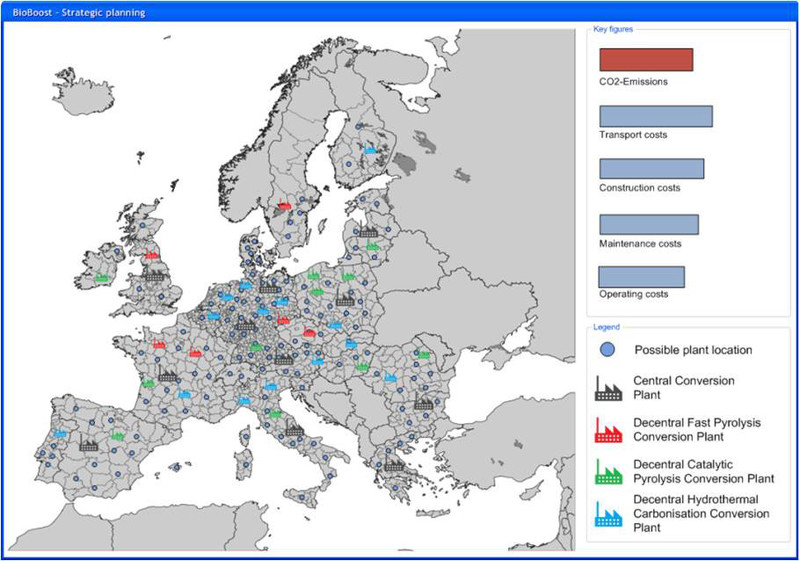Select the green plant in northeastern Romania
800x561 pixels.
click(423, 354)
